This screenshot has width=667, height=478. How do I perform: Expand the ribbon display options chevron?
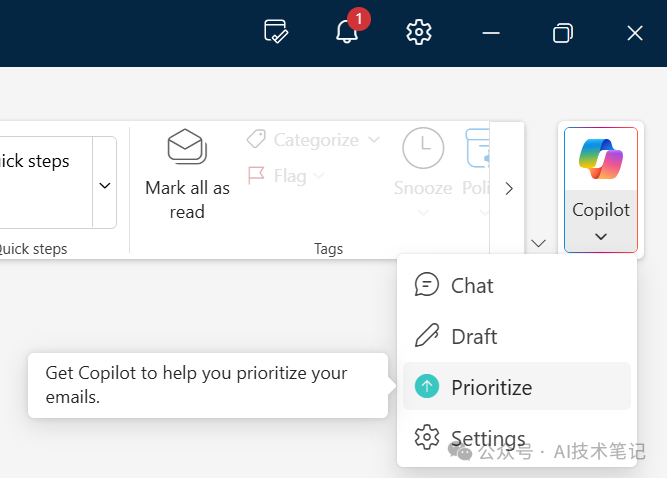point(539,243)
